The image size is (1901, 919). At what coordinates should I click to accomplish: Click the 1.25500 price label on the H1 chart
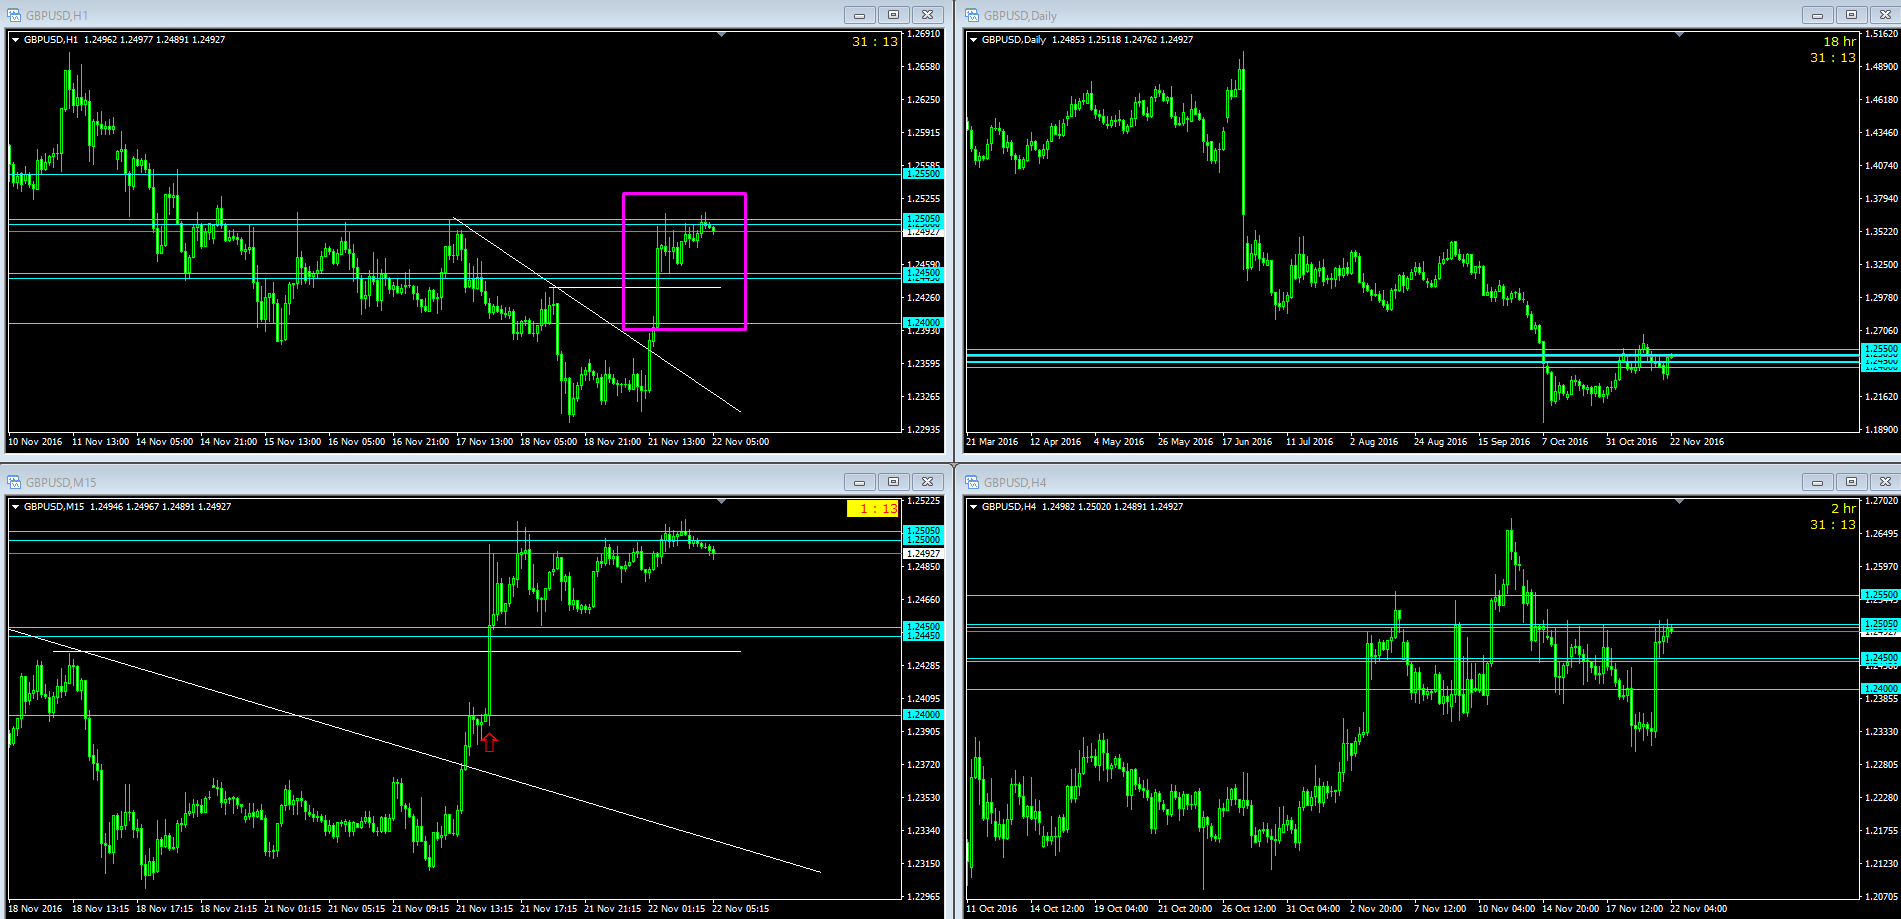pos(922,174)
